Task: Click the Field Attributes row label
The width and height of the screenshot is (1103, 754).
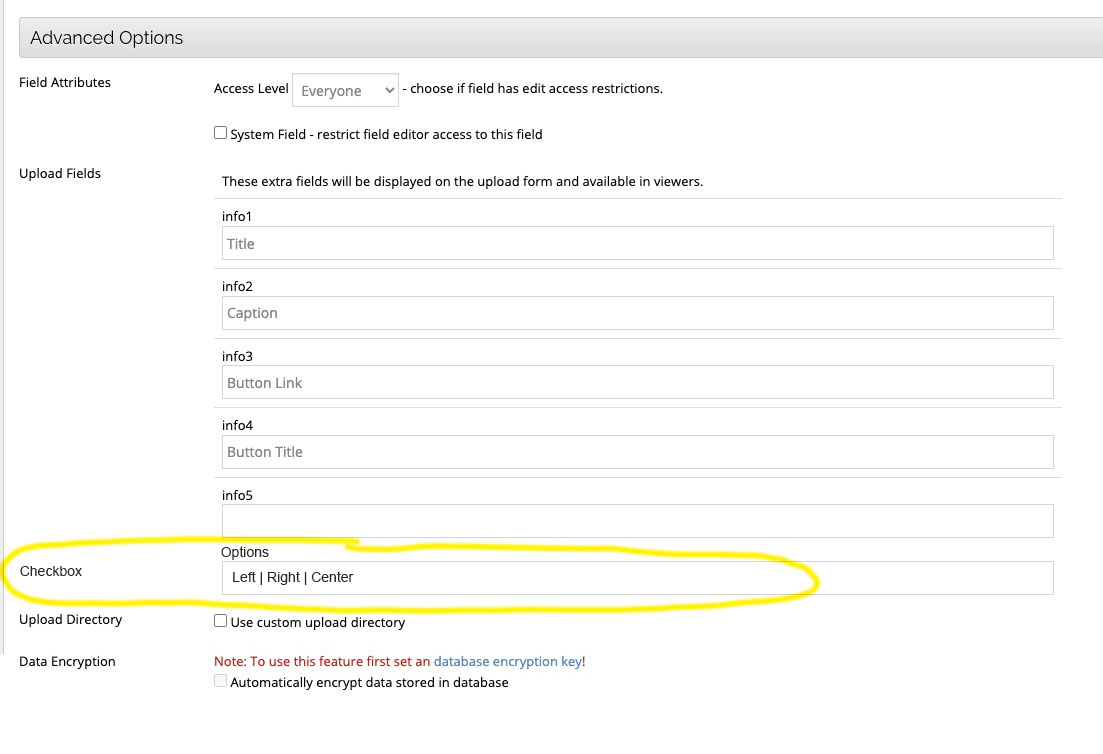Action: 65,82
